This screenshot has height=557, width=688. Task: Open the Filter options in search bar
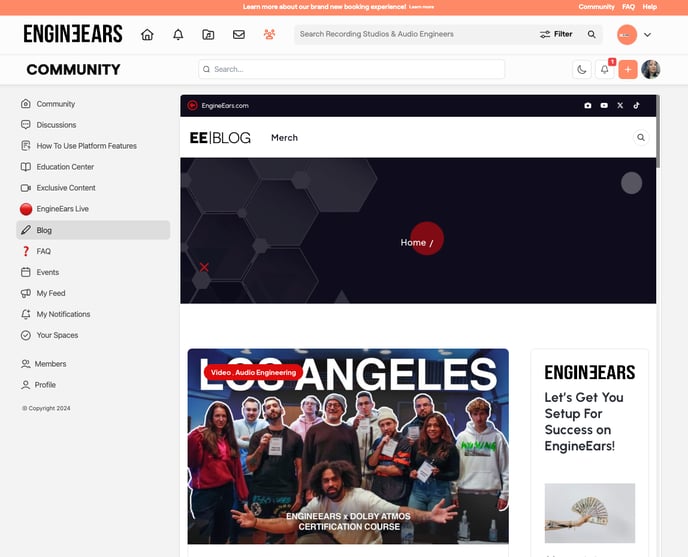[x=556, y=34]
